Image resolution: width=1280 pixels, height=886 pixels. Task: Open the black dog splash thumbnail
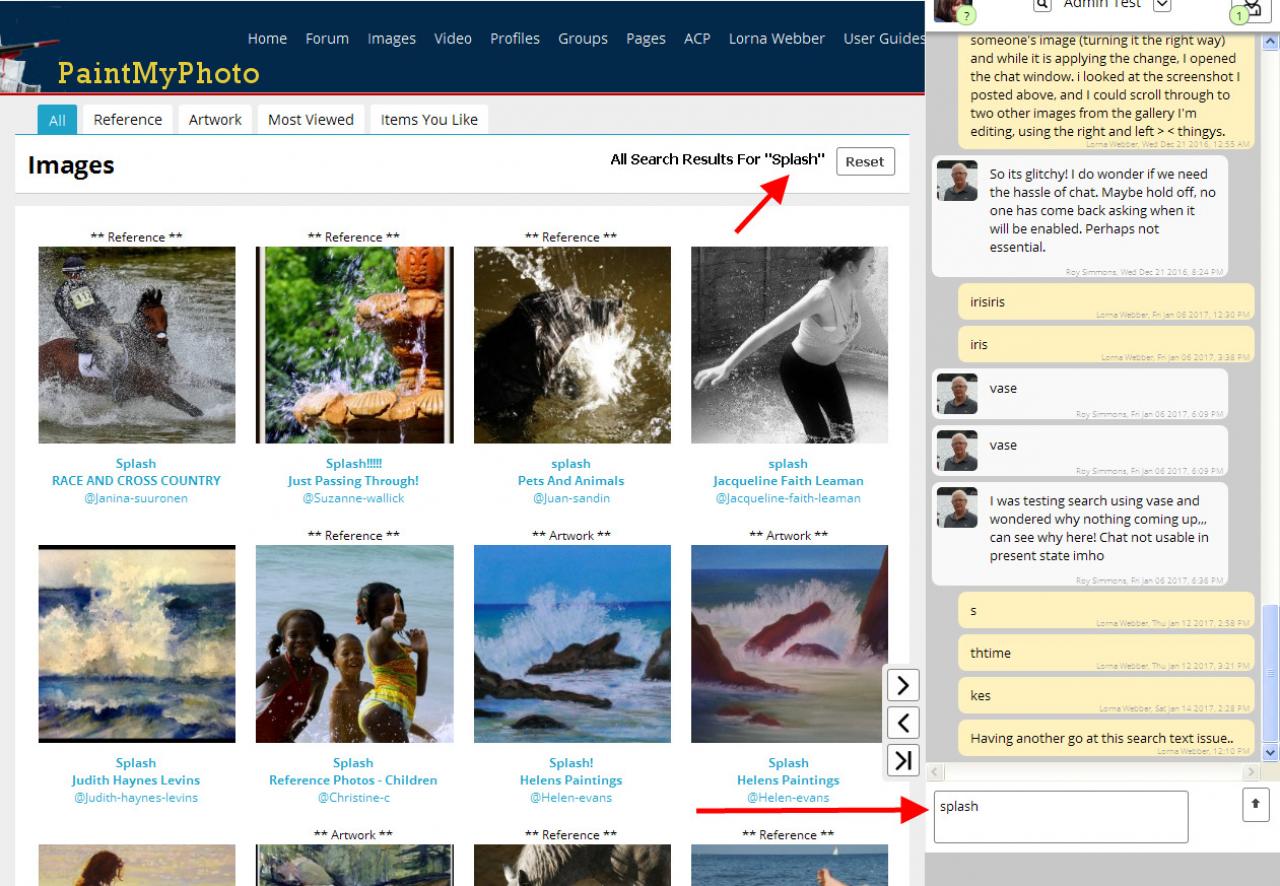coord(572,345)
